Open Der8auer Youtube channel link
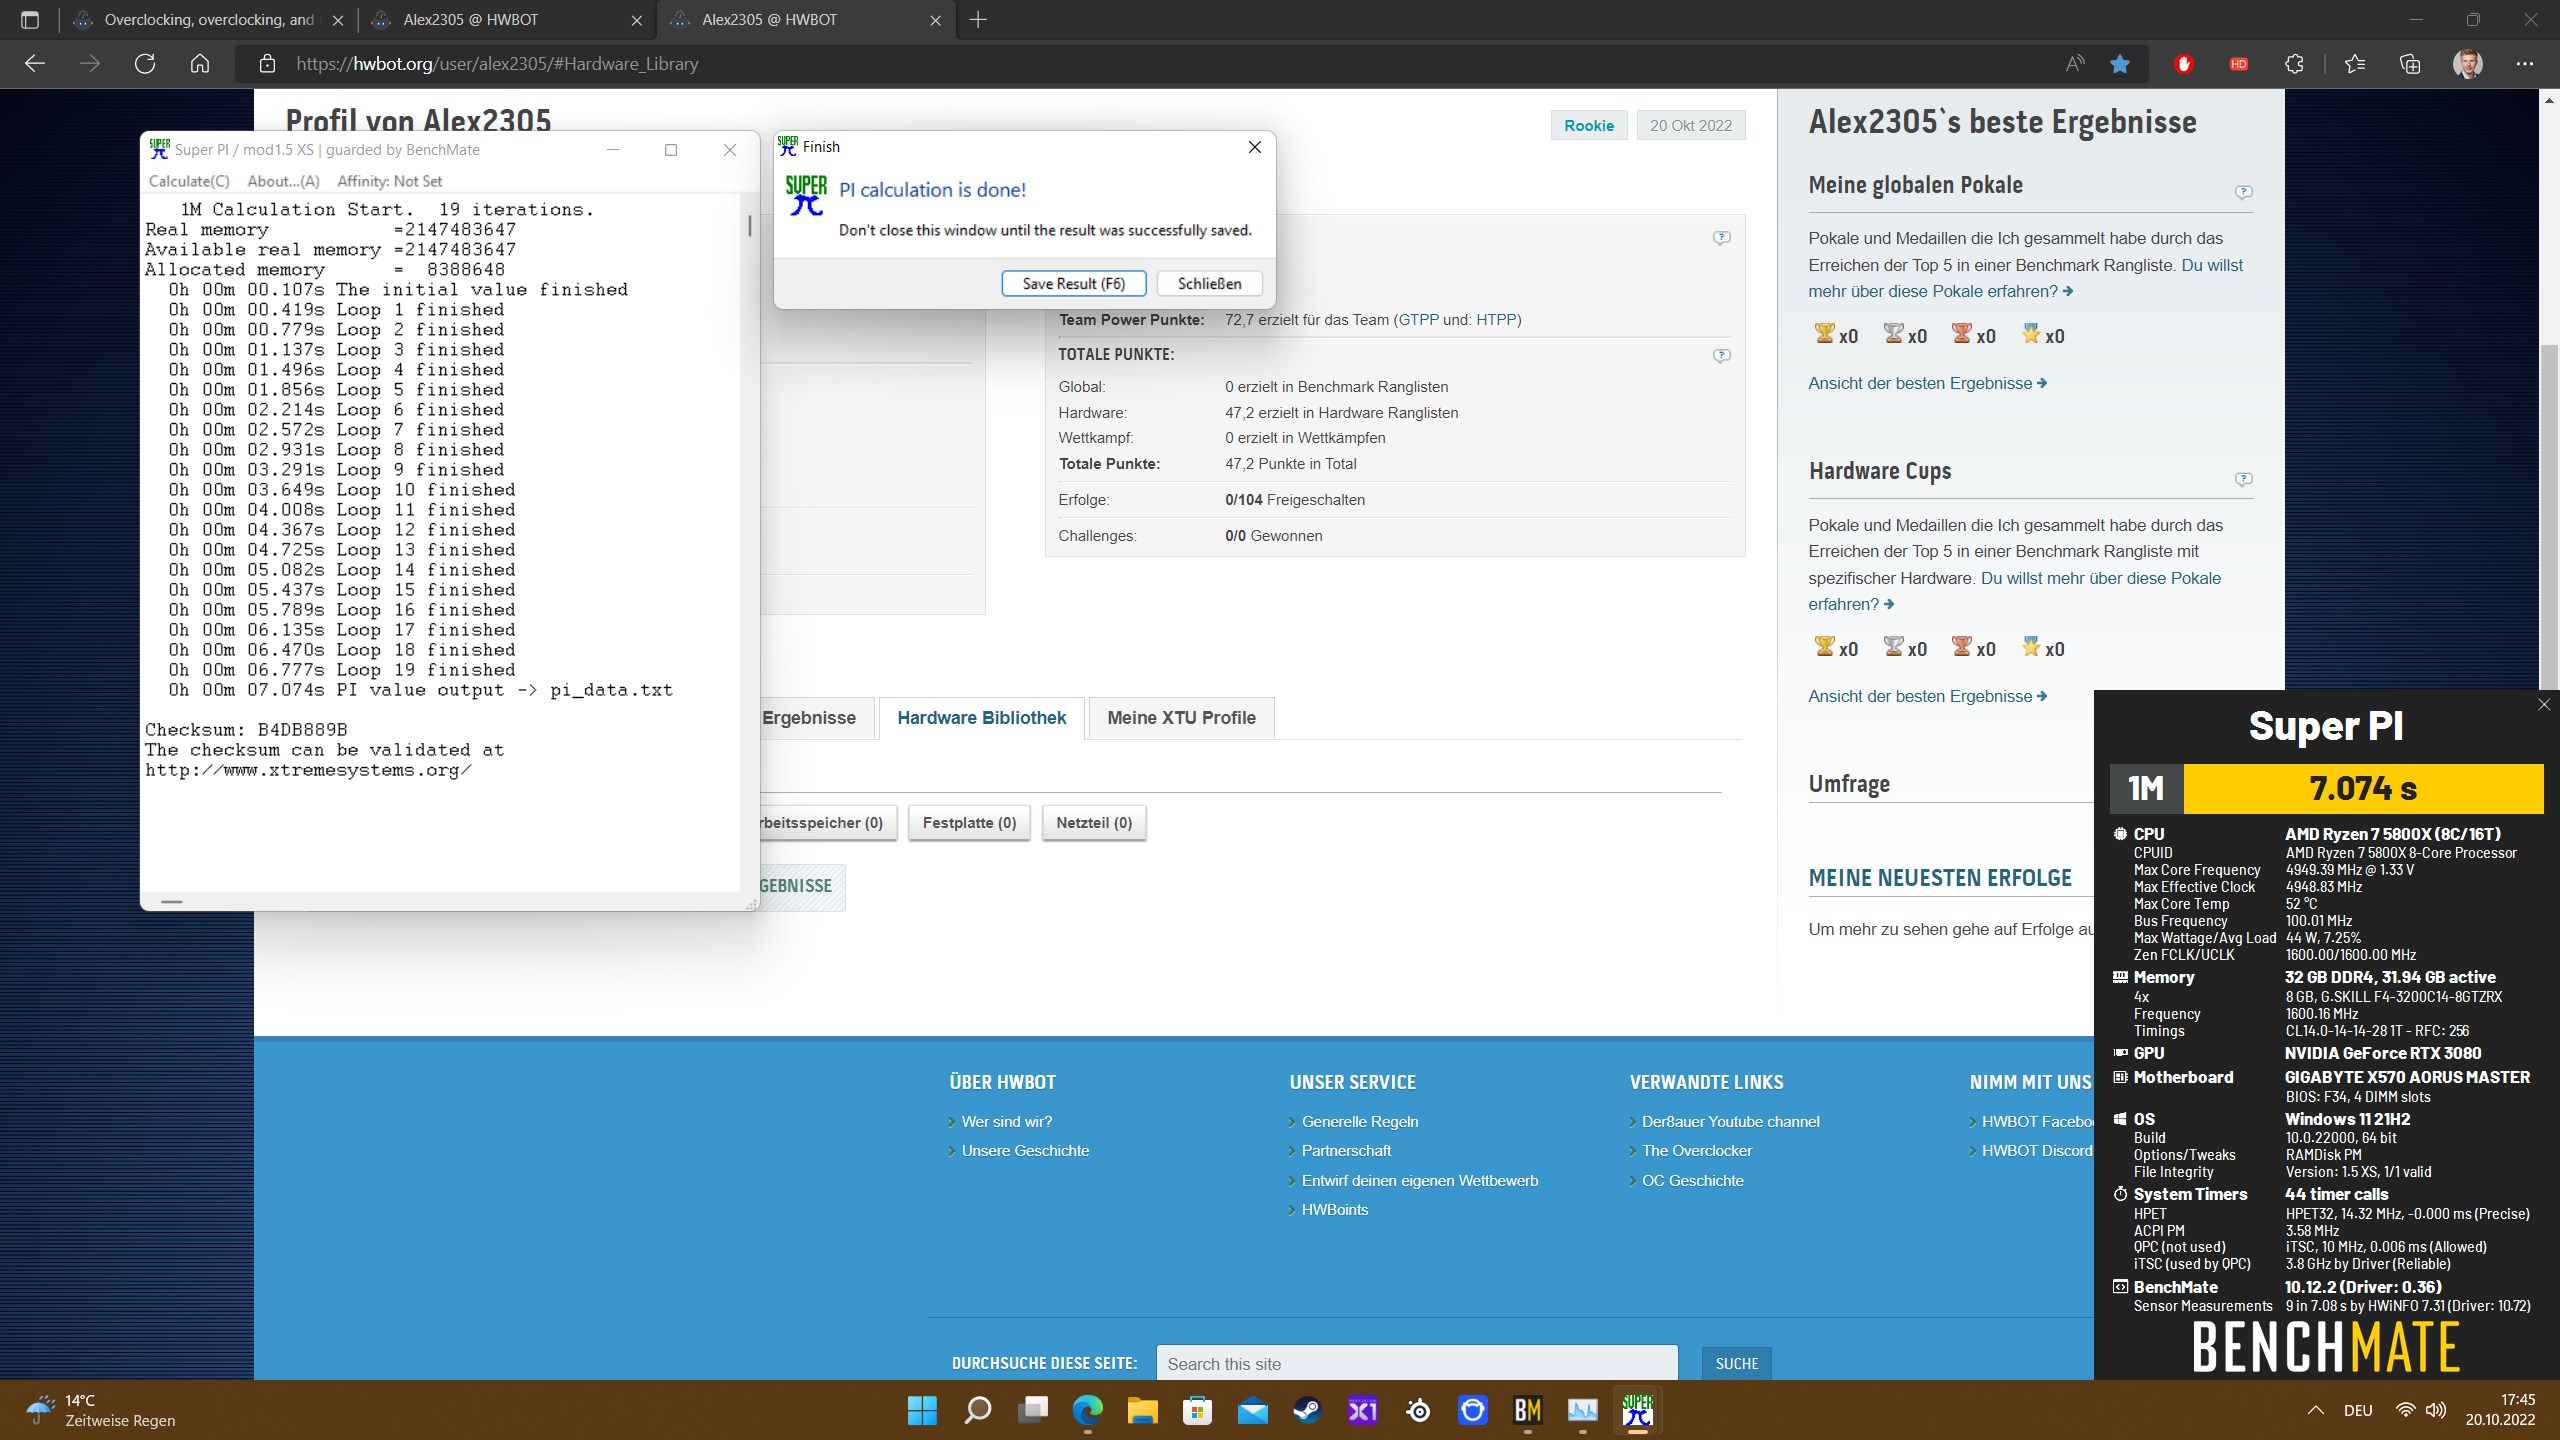Image resolution: width=2560 pixels, height=1440 pixels. pyautogui.click(x=1730, y=1122)
